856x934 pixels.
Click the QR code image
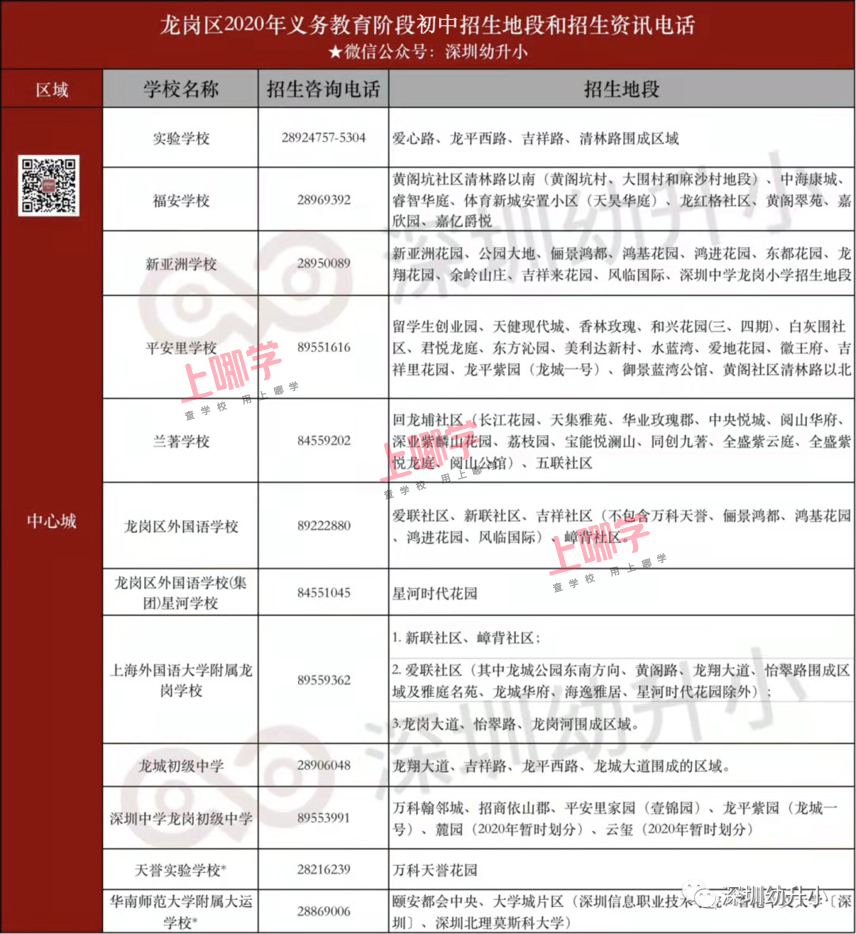[48, 185]
